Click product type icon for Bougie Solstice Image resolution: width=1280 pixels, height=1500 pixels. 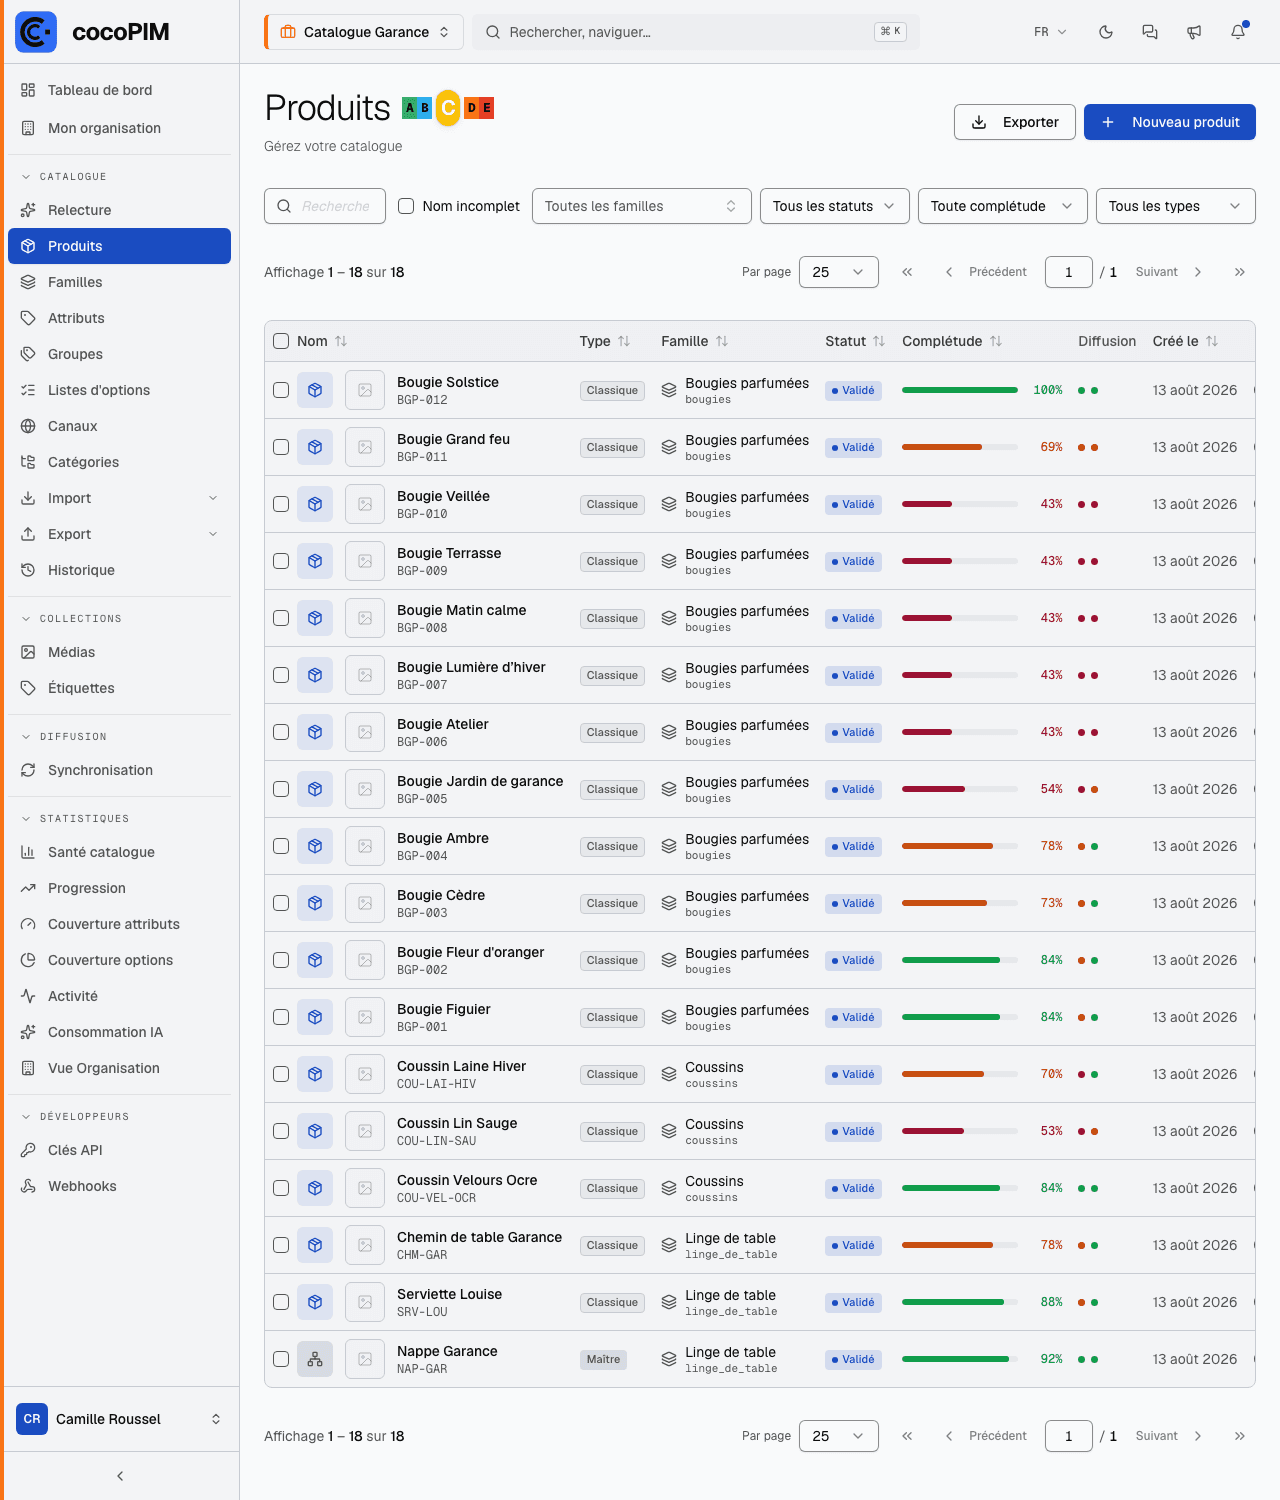click(x=315, y=390)
